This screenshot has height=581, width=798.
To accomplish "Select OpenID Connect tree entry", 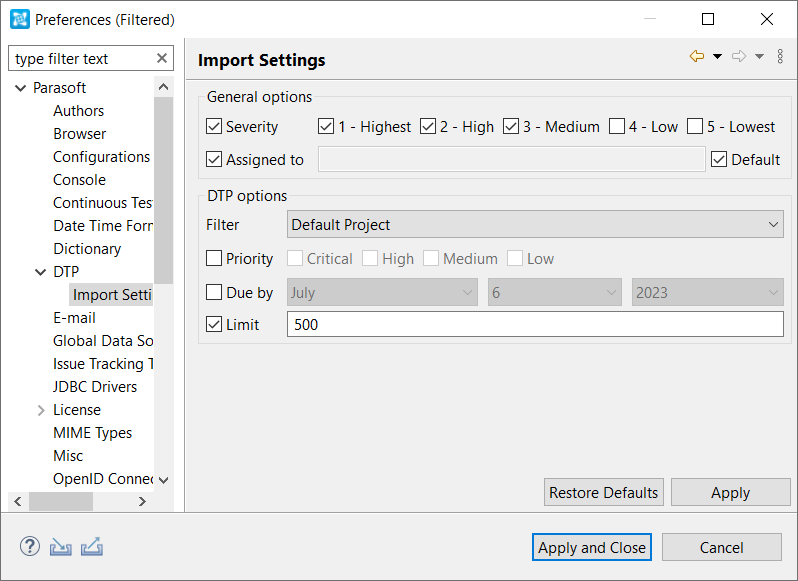I will tap(103, 479).
